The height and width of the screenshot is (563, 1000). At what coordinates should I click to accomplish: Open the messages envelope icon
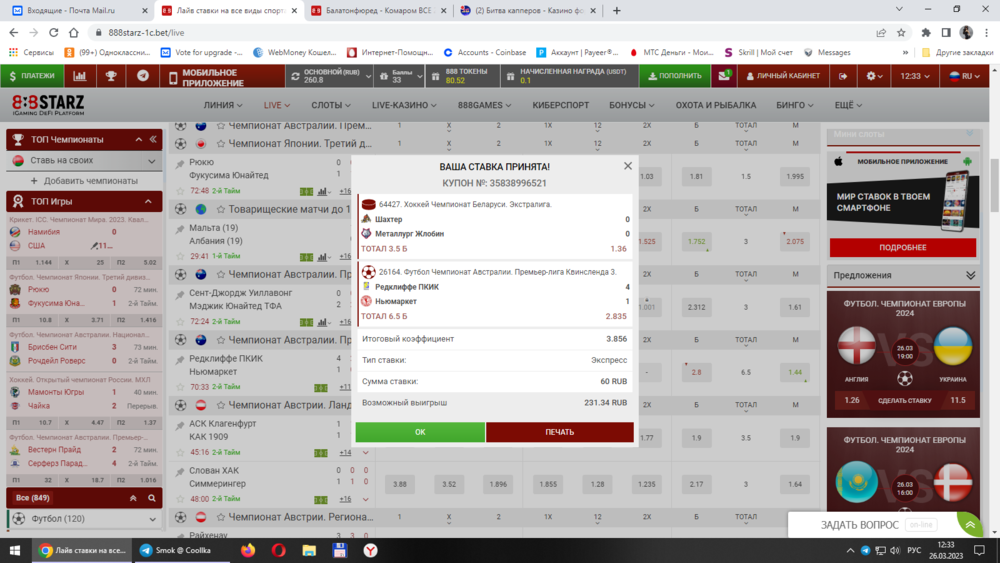point(724,76)
